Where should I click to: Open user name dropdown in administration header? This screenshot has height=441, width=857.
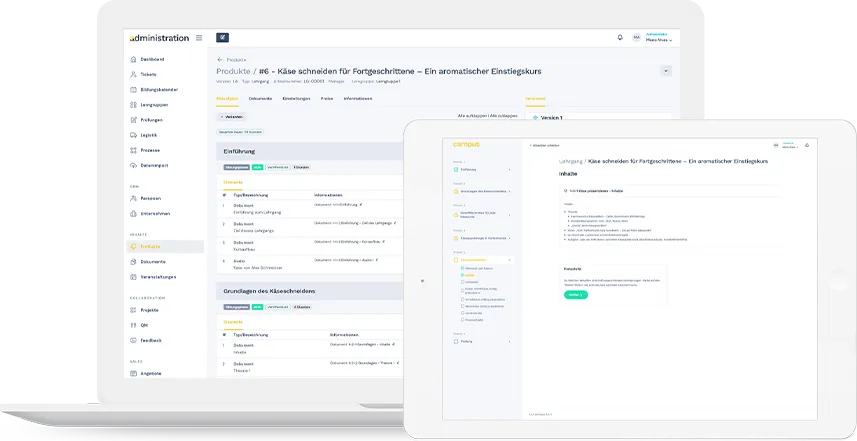[x=659, y=38]
